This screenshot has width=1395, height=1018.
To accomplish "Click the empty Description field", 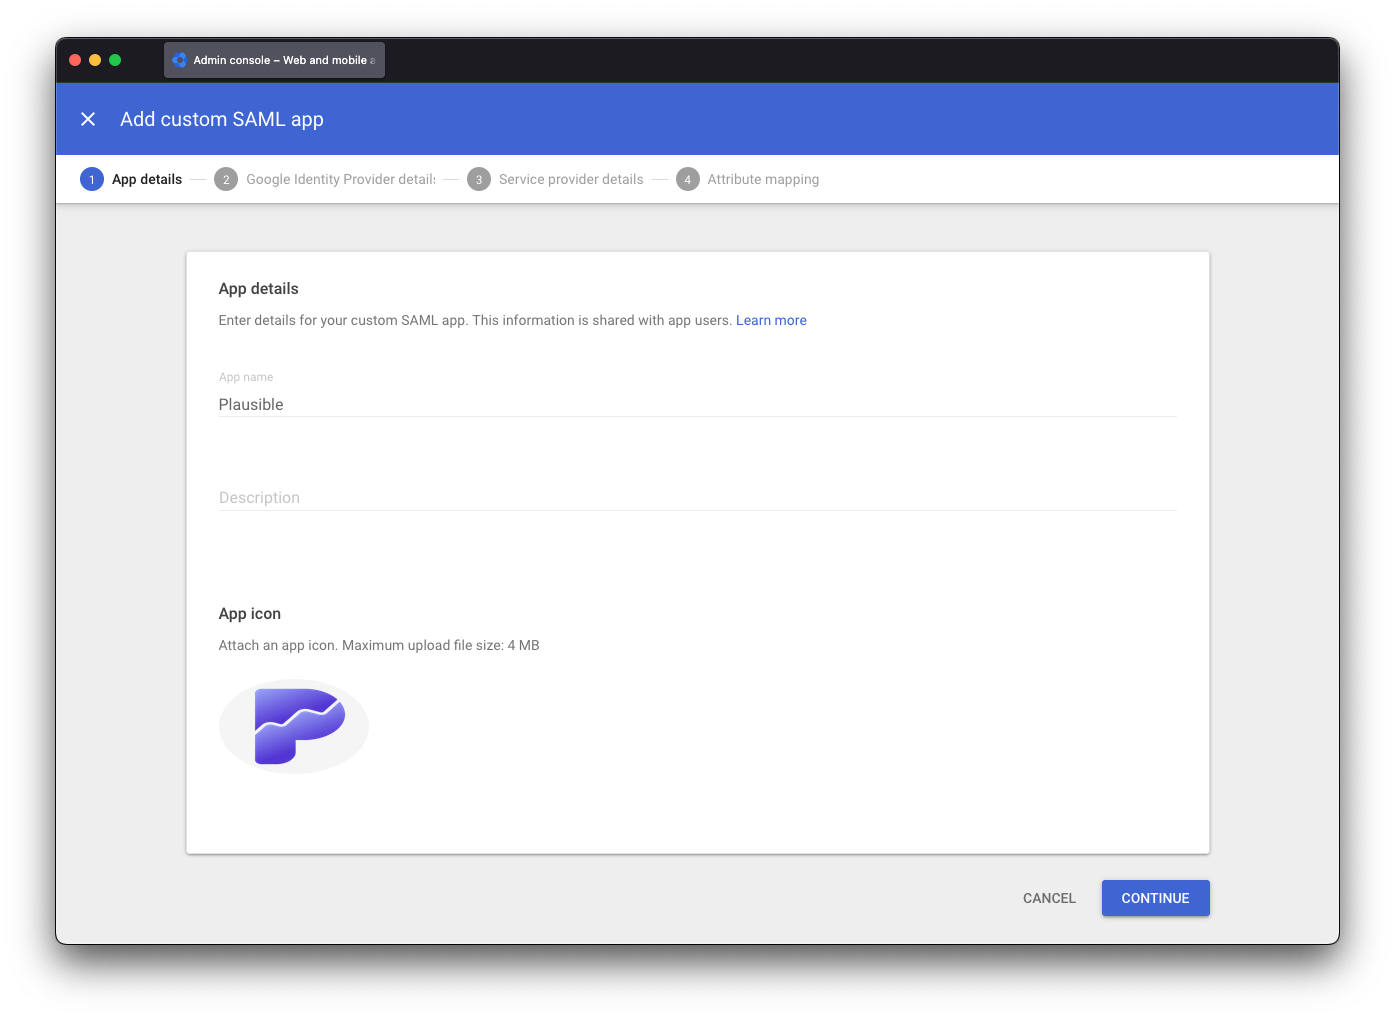I will tap(697, 497).
